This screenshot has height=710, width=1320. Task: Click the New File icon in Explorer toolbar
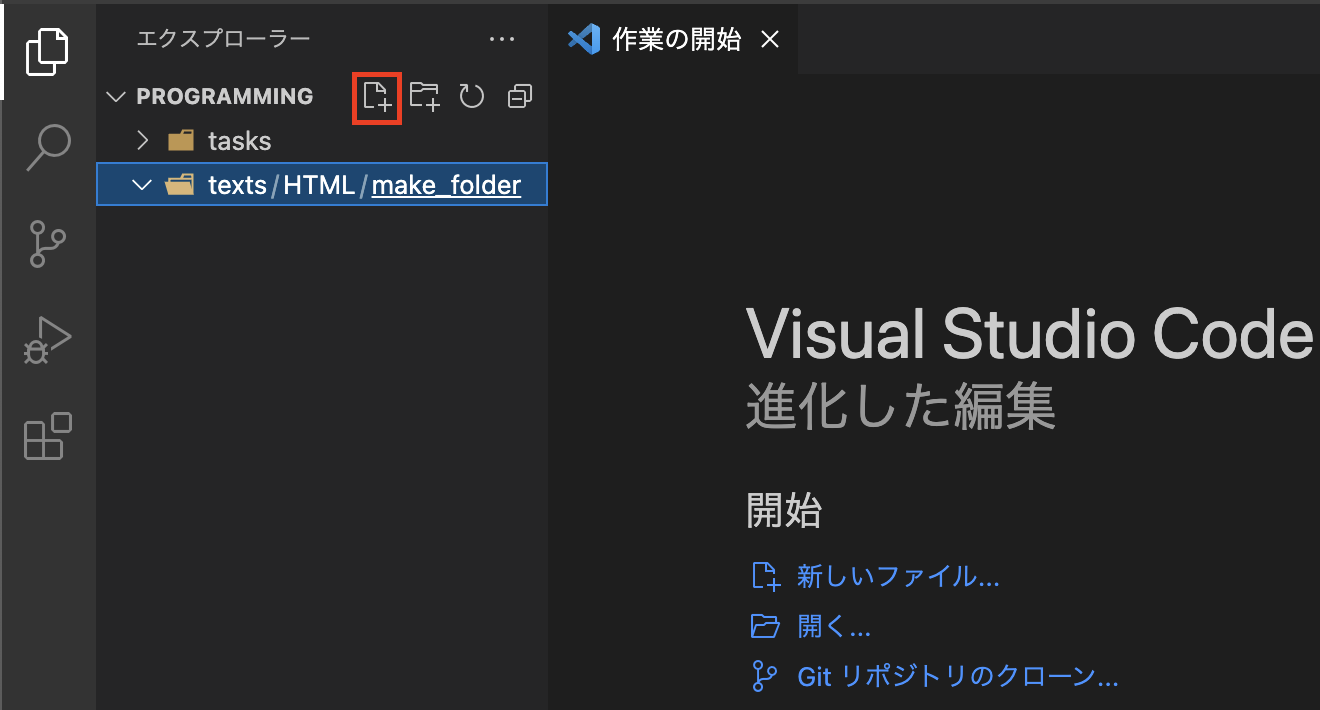(x=377, y=96)
